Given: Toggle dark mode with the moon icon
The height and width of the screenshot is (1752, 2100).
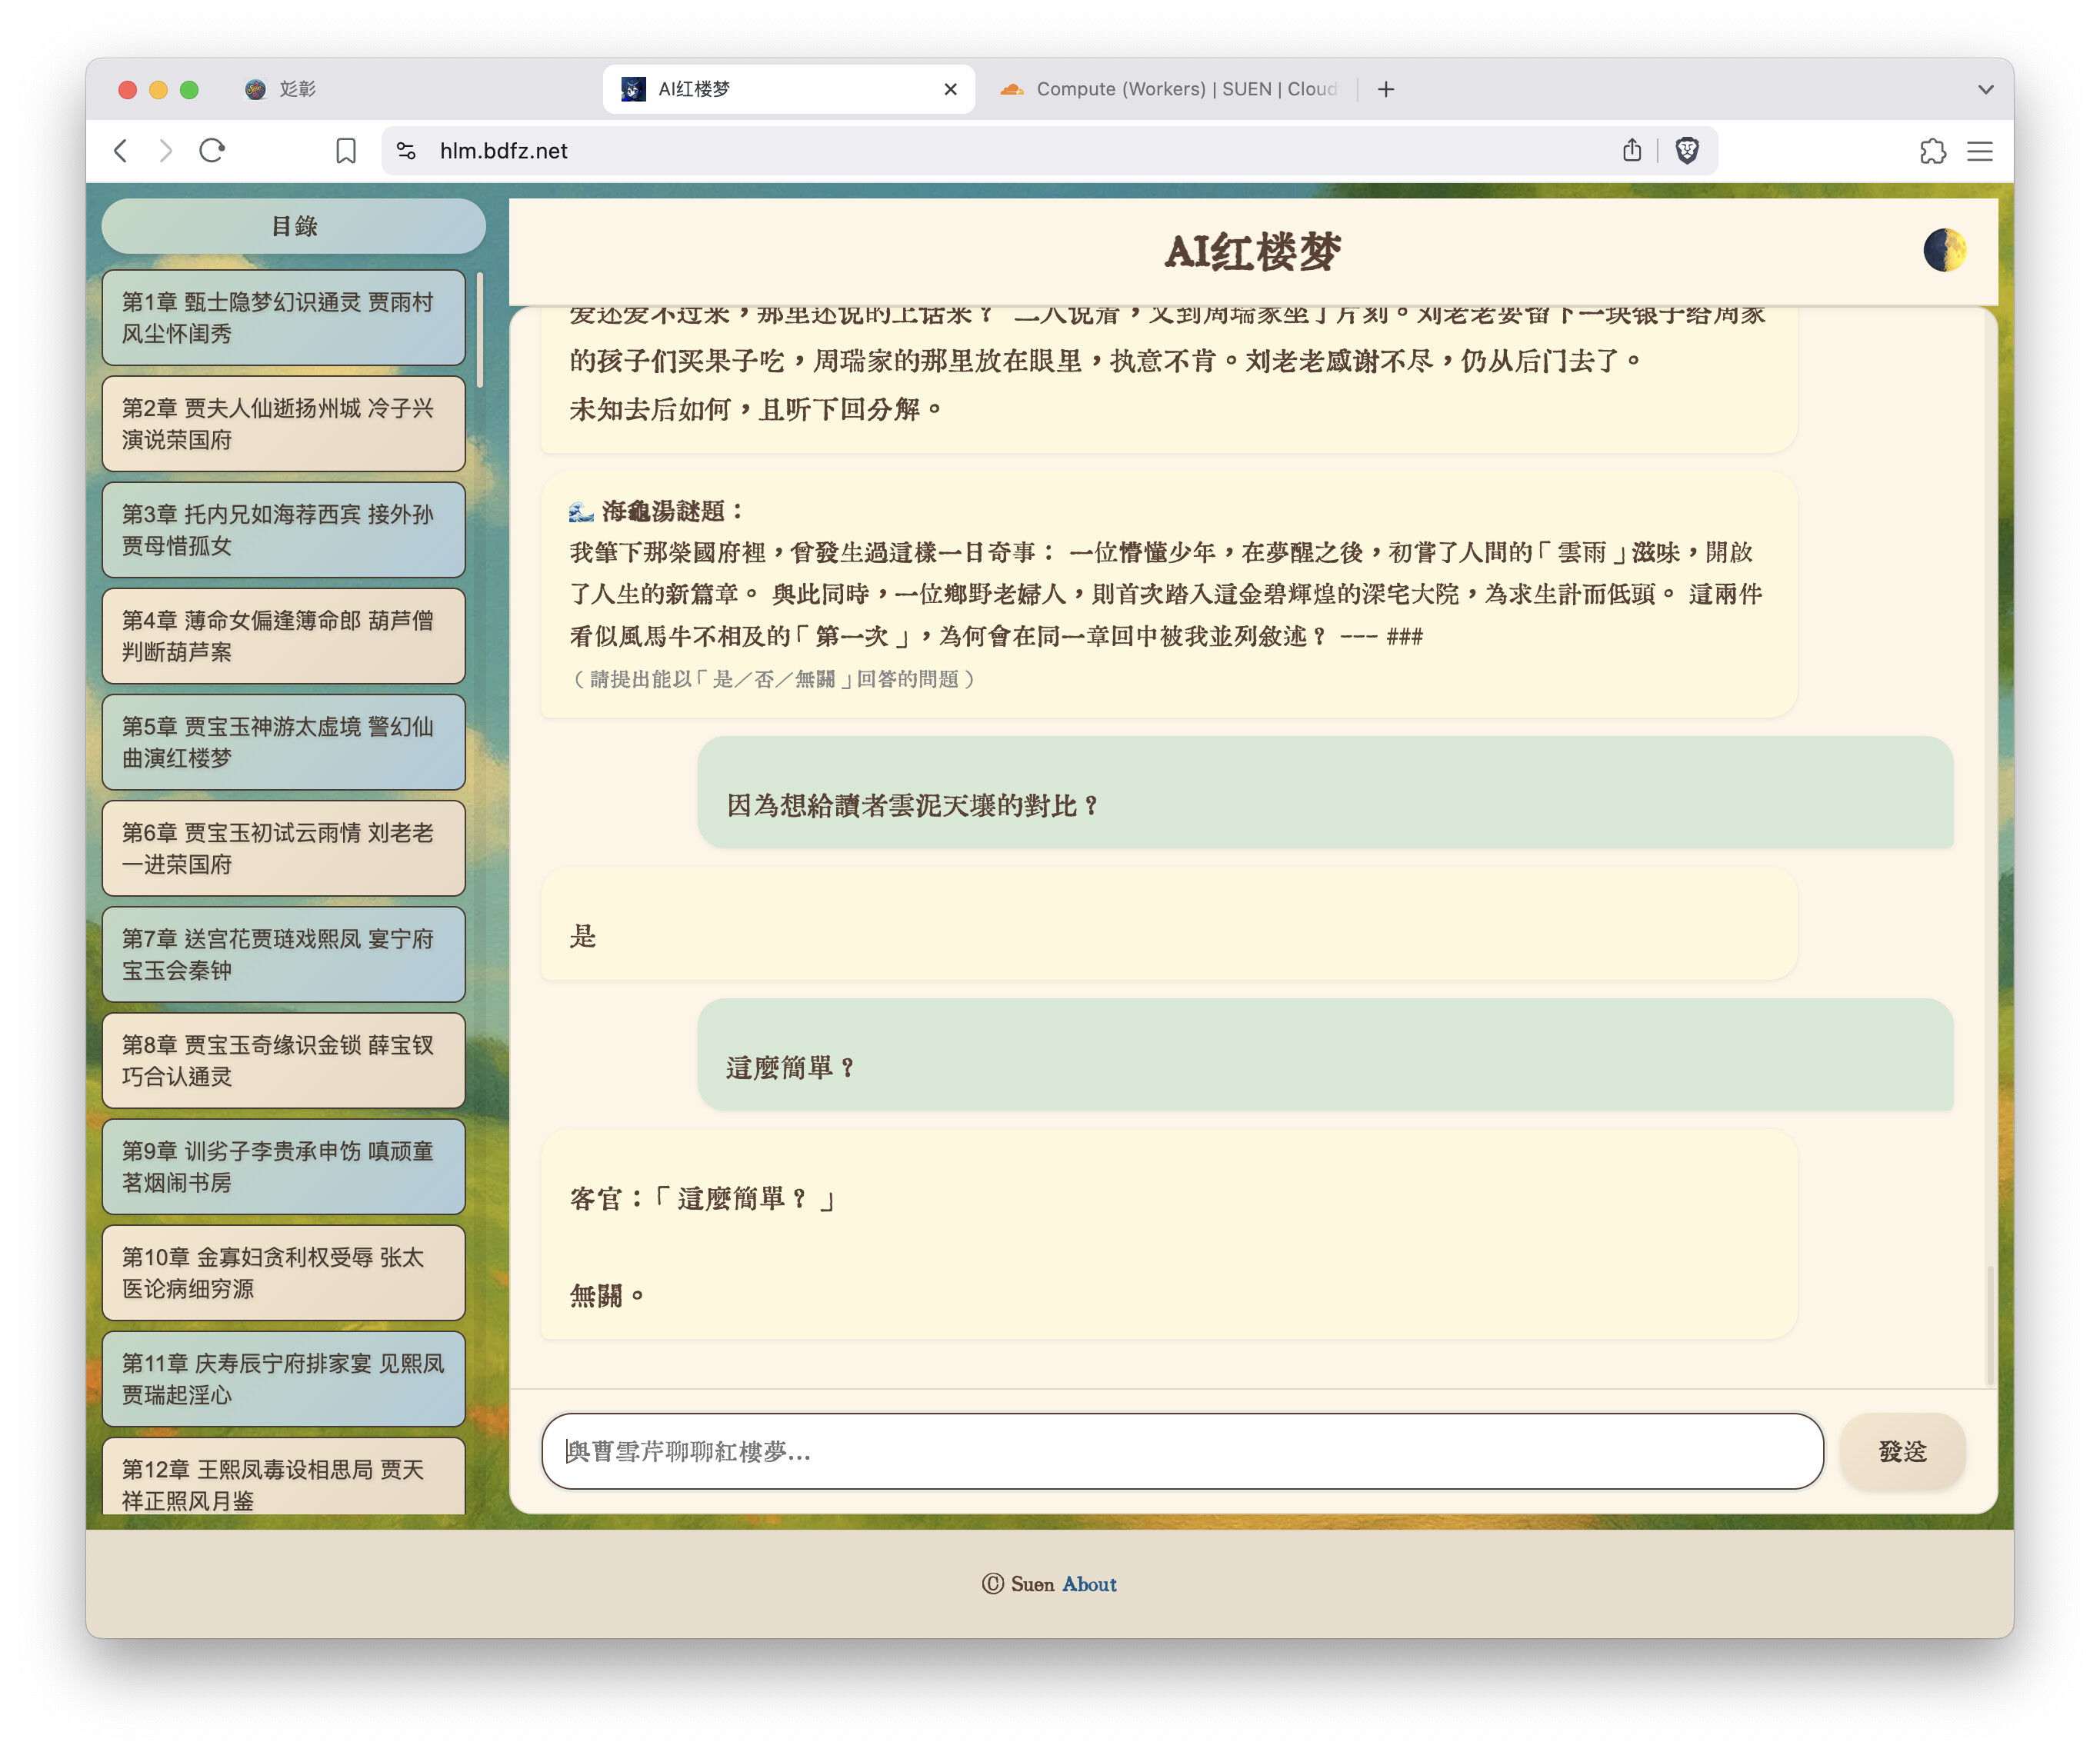Looking at the screenshot, I should pos(1943,250).
